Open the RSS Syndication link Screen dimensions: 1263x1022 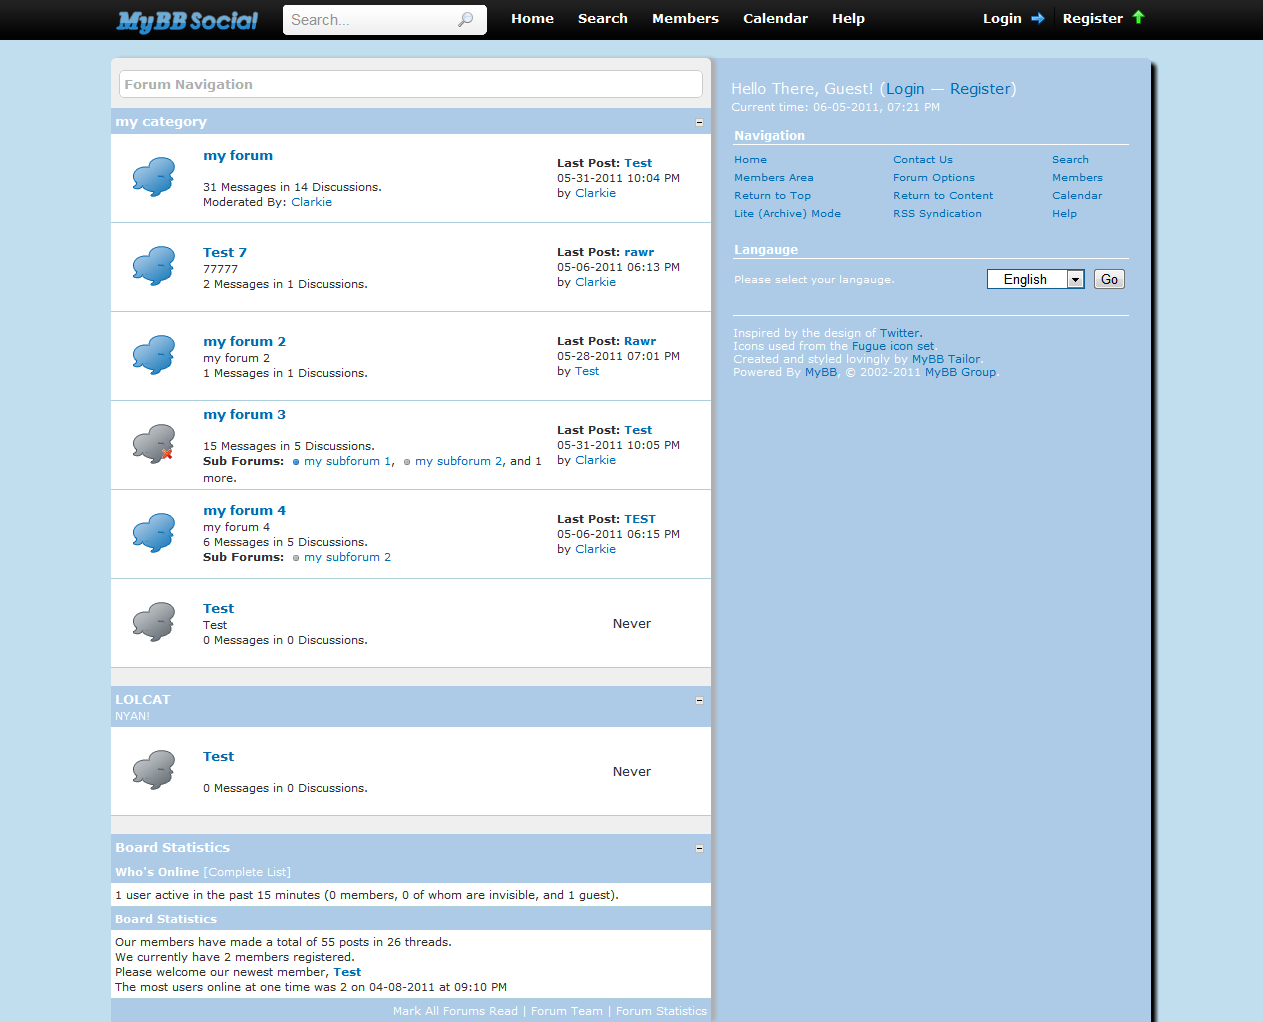pyautogui.click(x=937, y=214)
